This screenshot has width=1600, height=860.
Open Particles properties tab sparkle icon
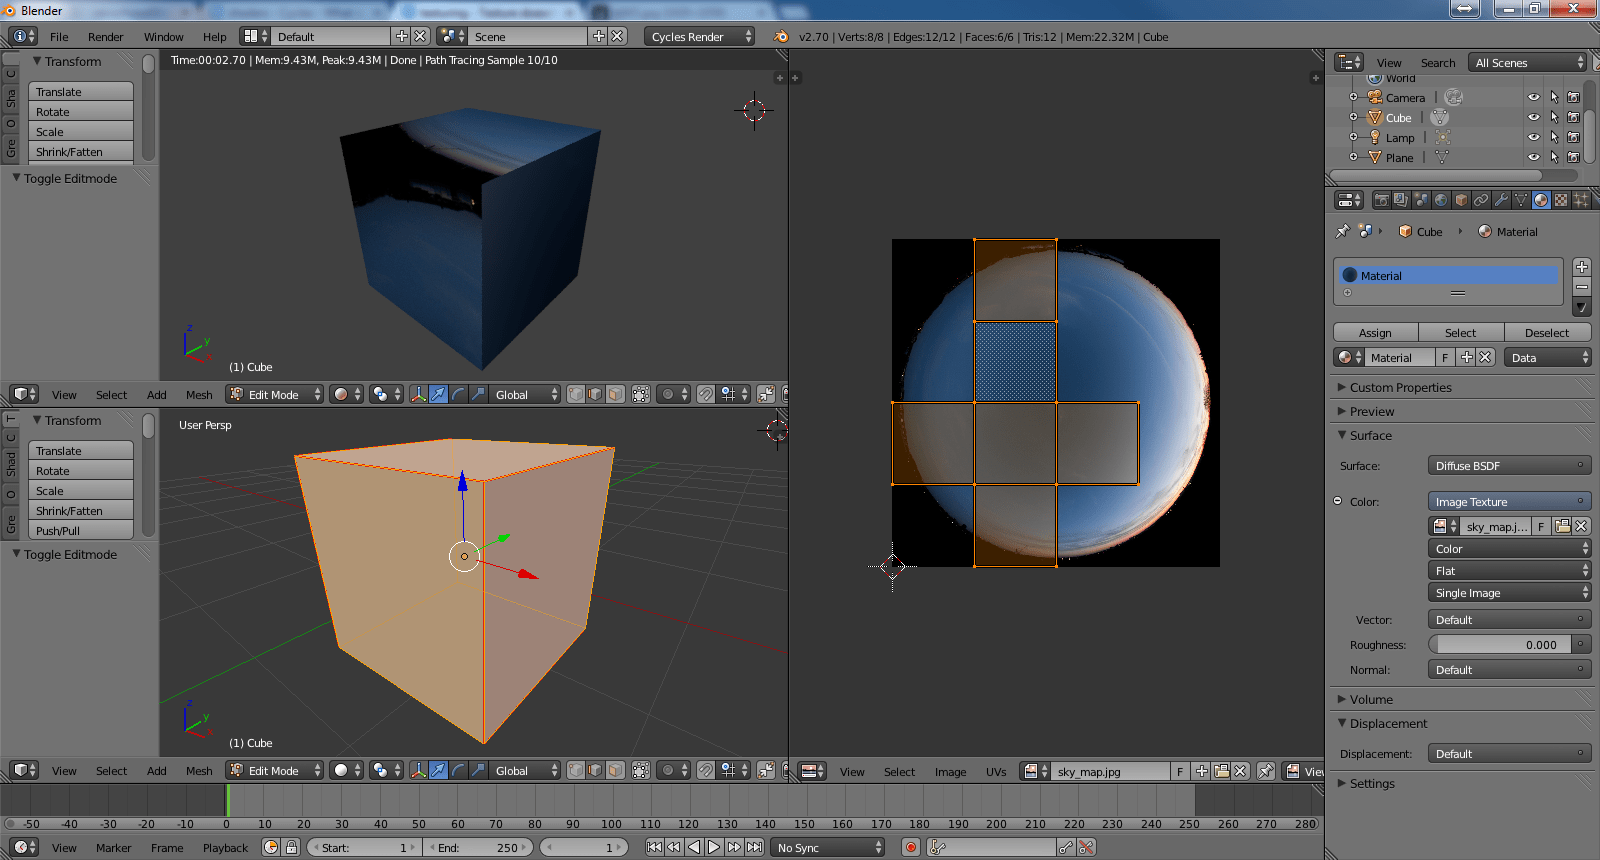coord(1581,200)
